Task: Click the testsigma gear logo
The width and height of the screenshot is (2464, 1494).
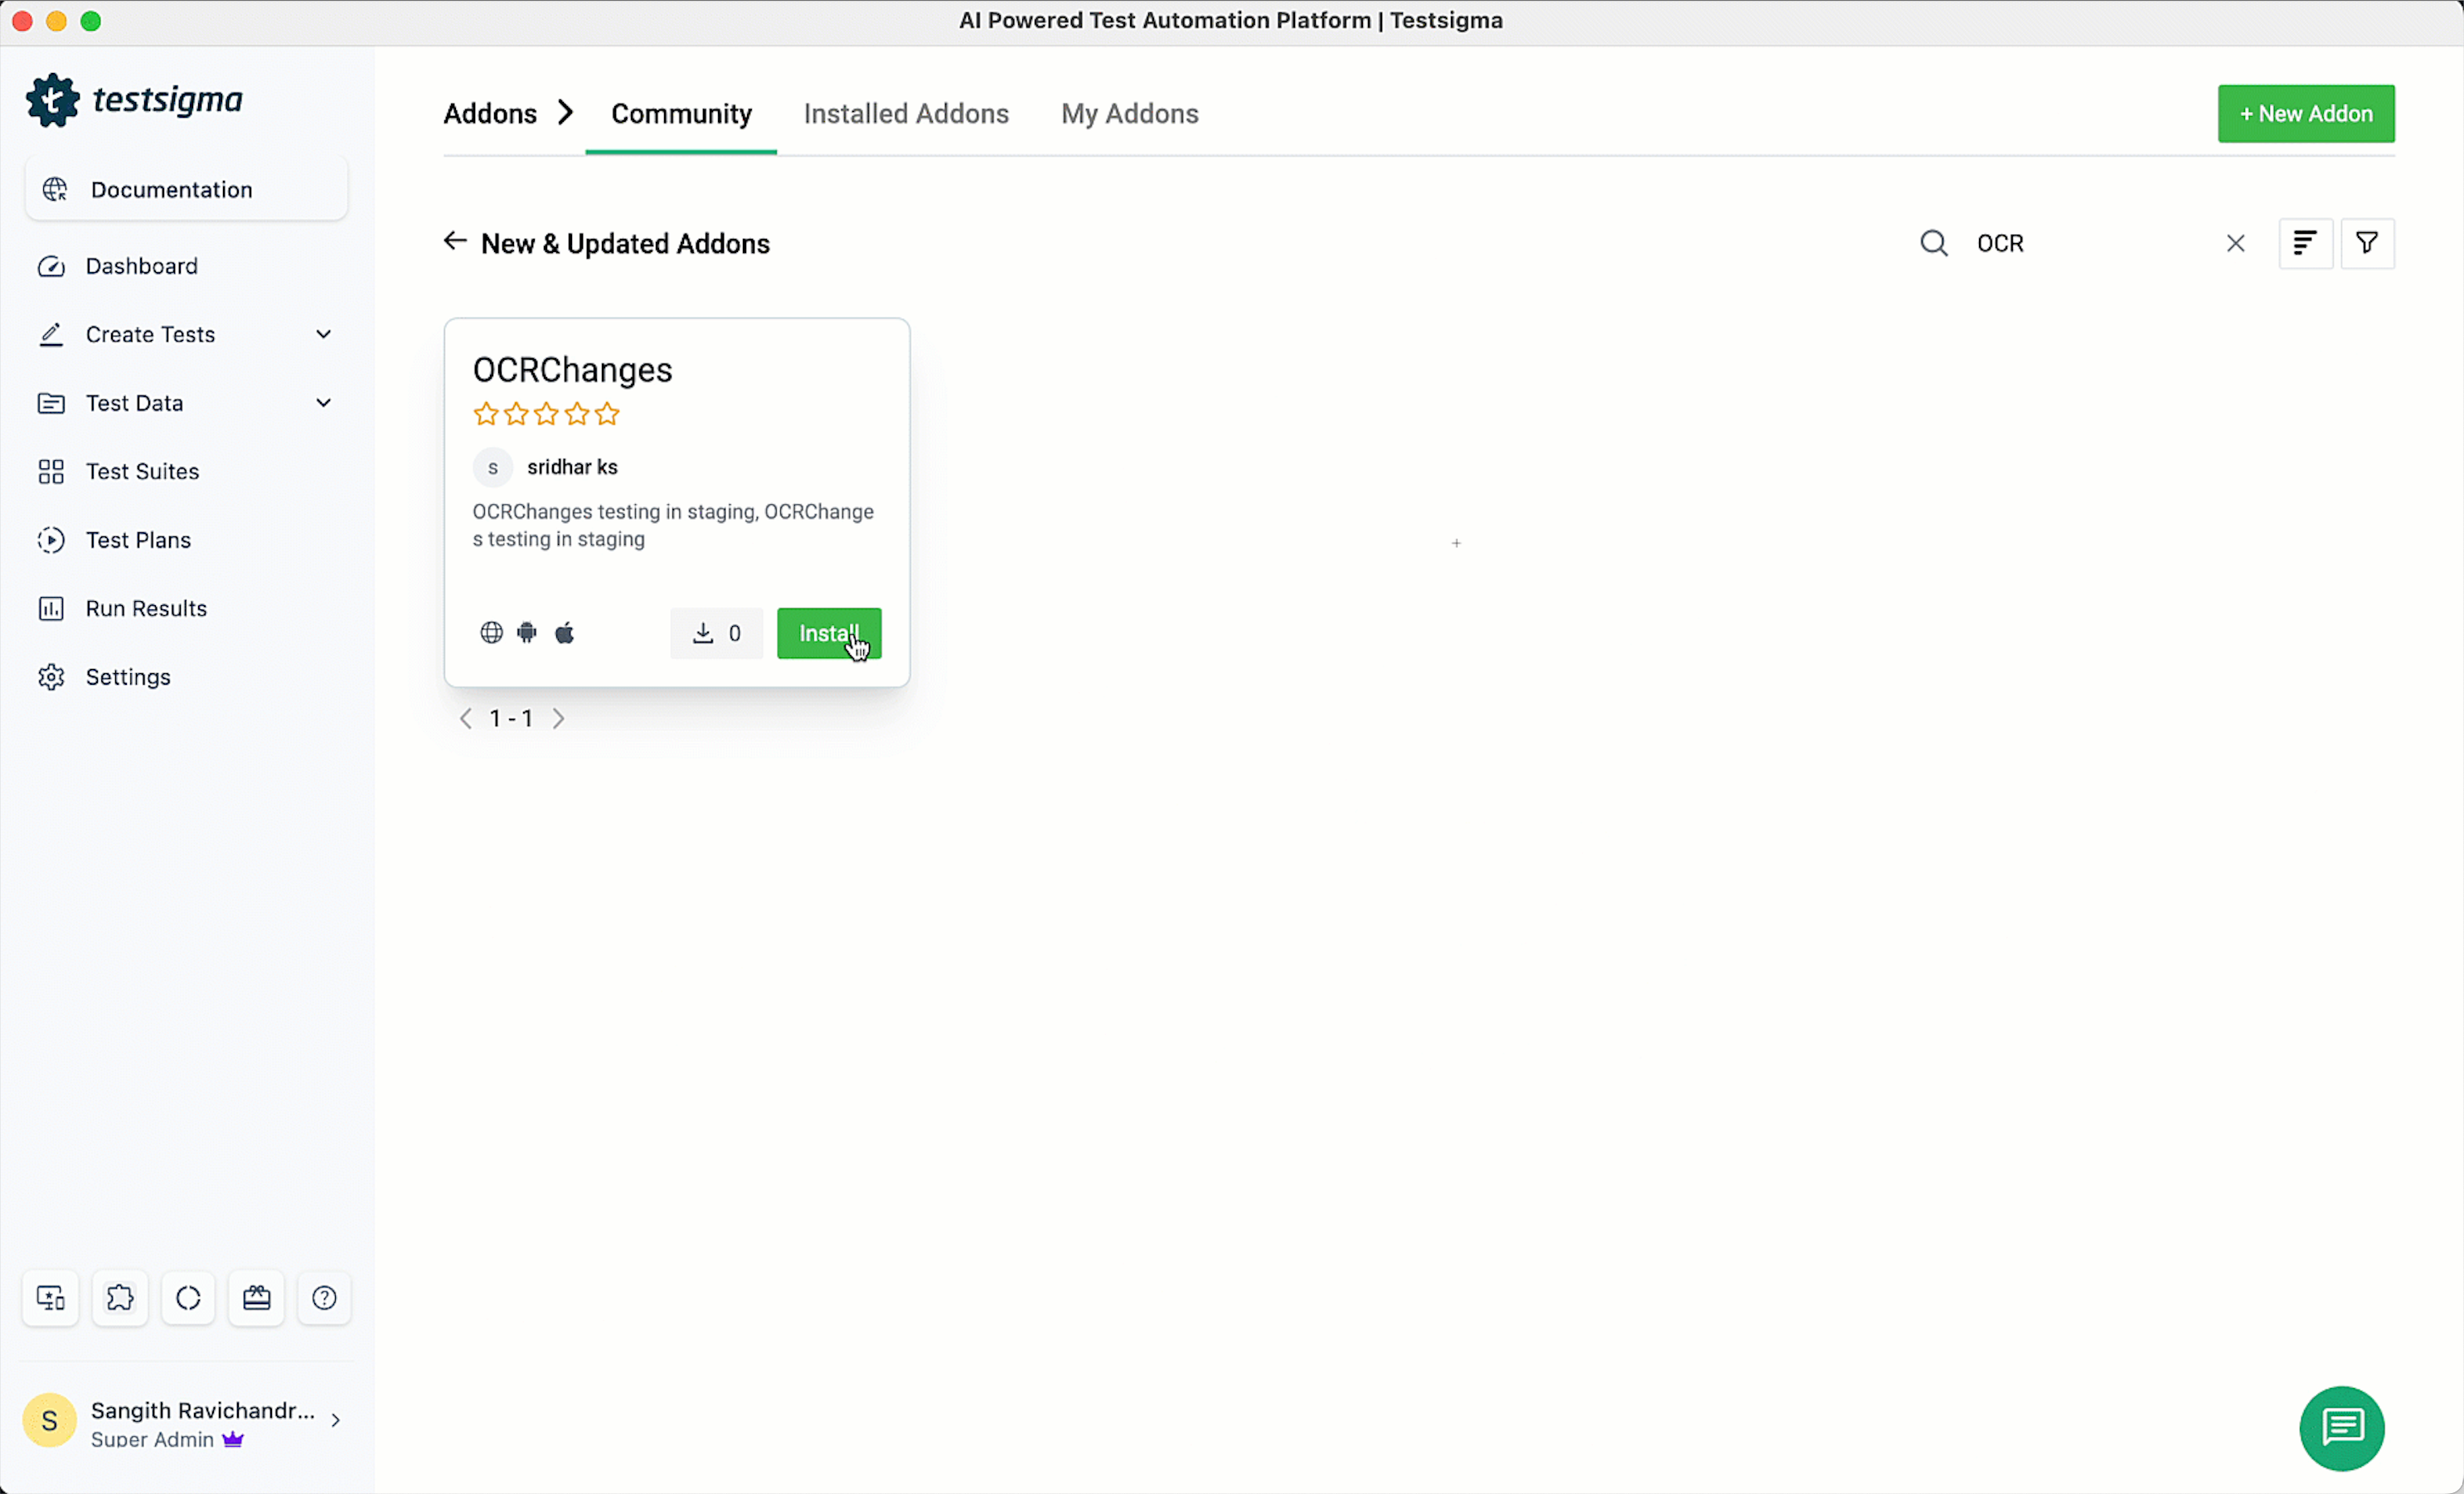Action: tap(52, 100)
